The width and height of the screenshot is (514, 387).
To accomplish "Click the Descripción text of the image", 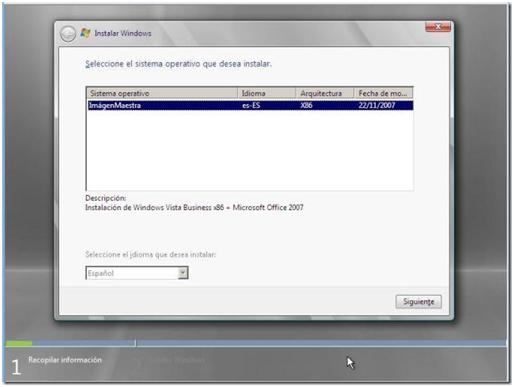I will coord(194,207).
